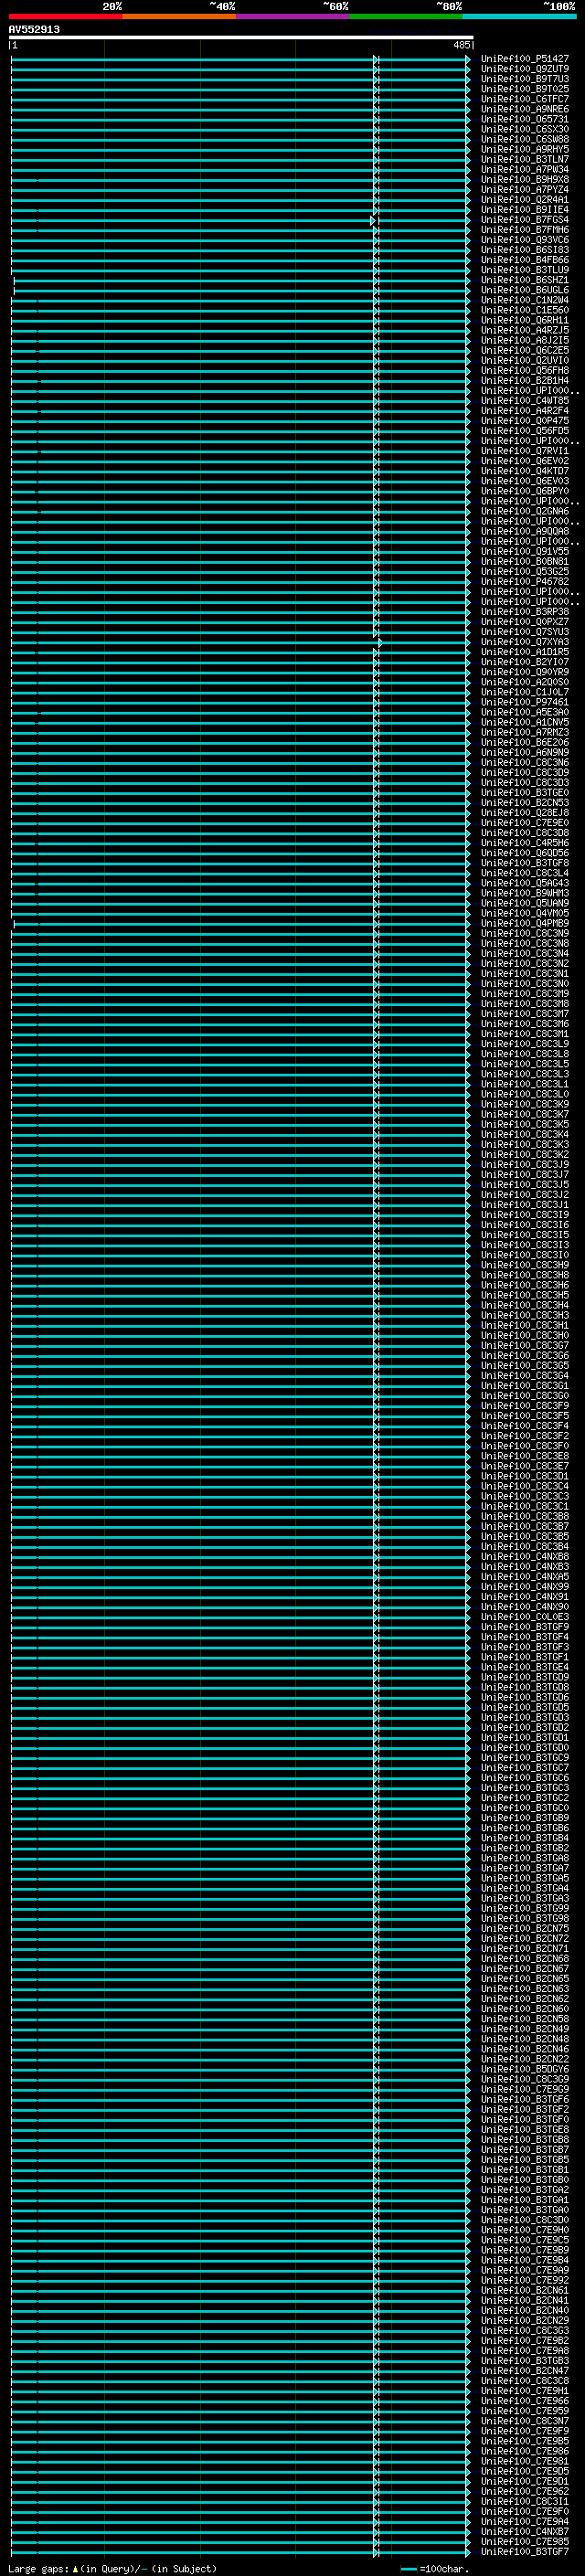Open hit UniRef100_P51427
585x2576 pixels.
[x=524, y=59]
